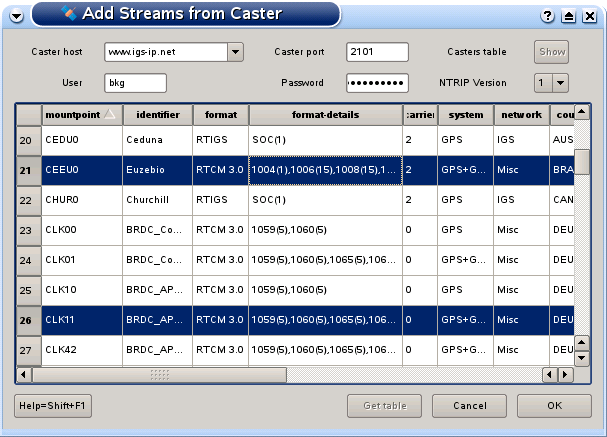
Task: Click the format-details column header
Action: pos(325,114)
